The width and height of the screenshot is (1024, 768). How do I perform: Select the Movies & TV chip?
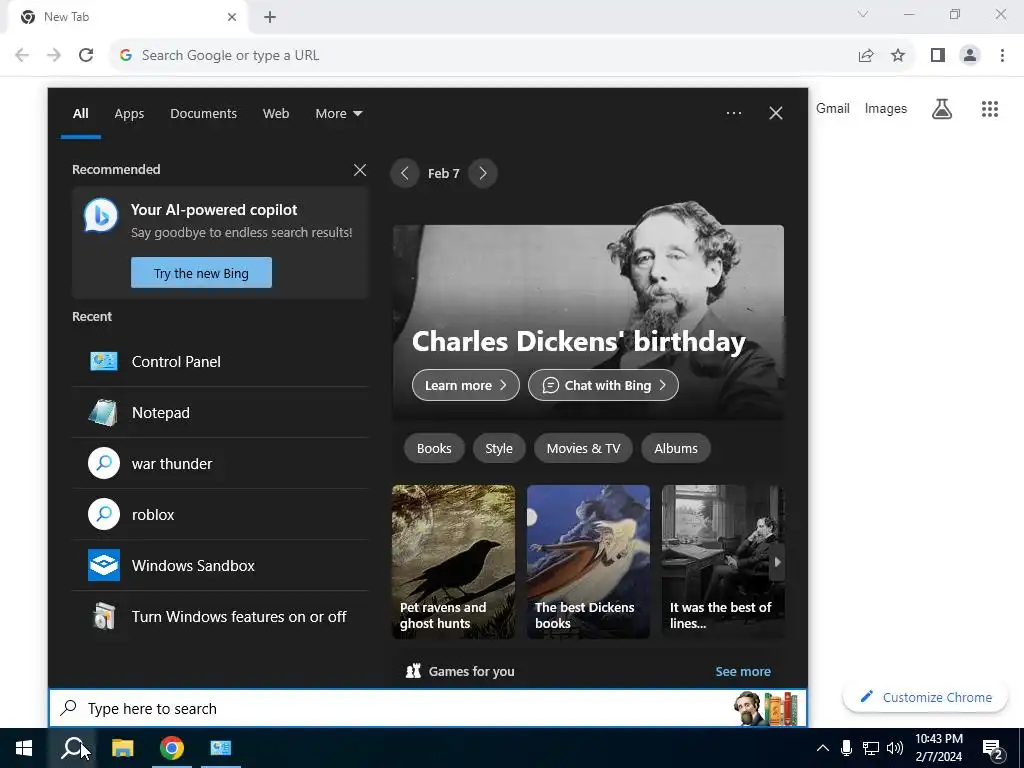click(583, 449)
